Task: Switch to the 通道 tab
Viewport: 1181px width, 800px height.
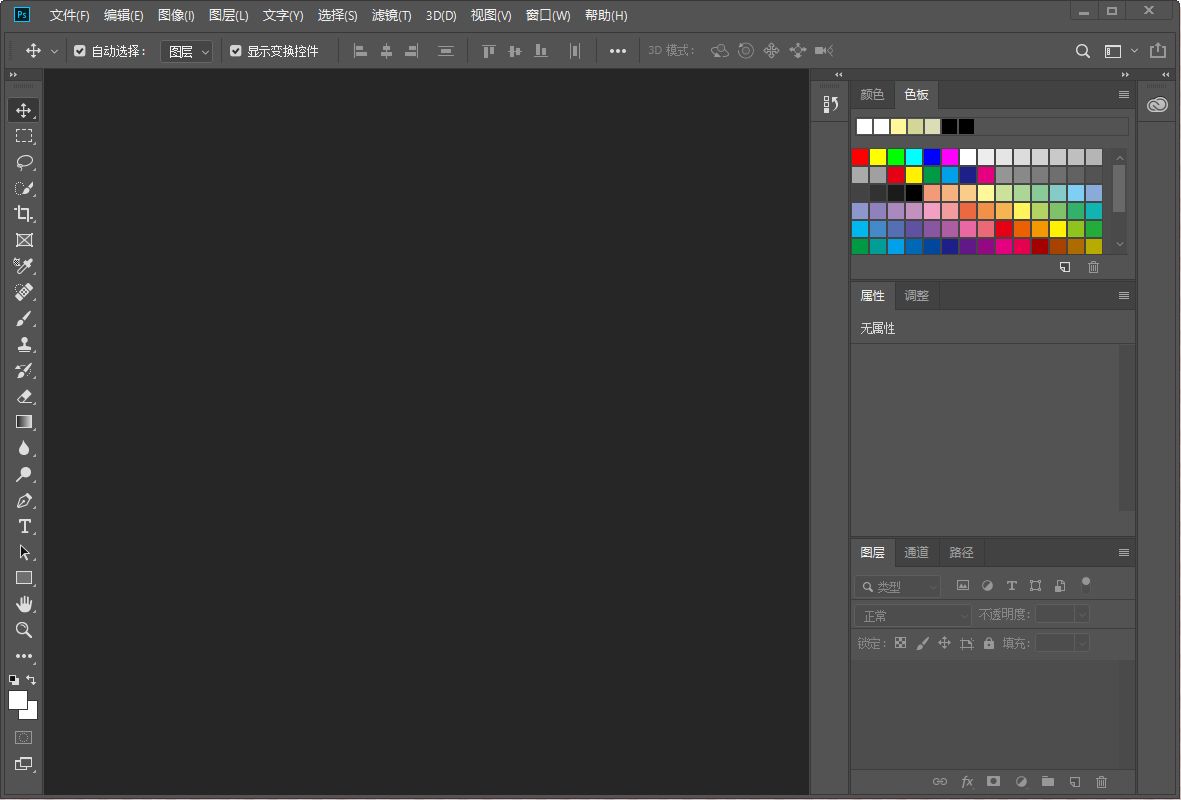Action: tap(917, 553)
